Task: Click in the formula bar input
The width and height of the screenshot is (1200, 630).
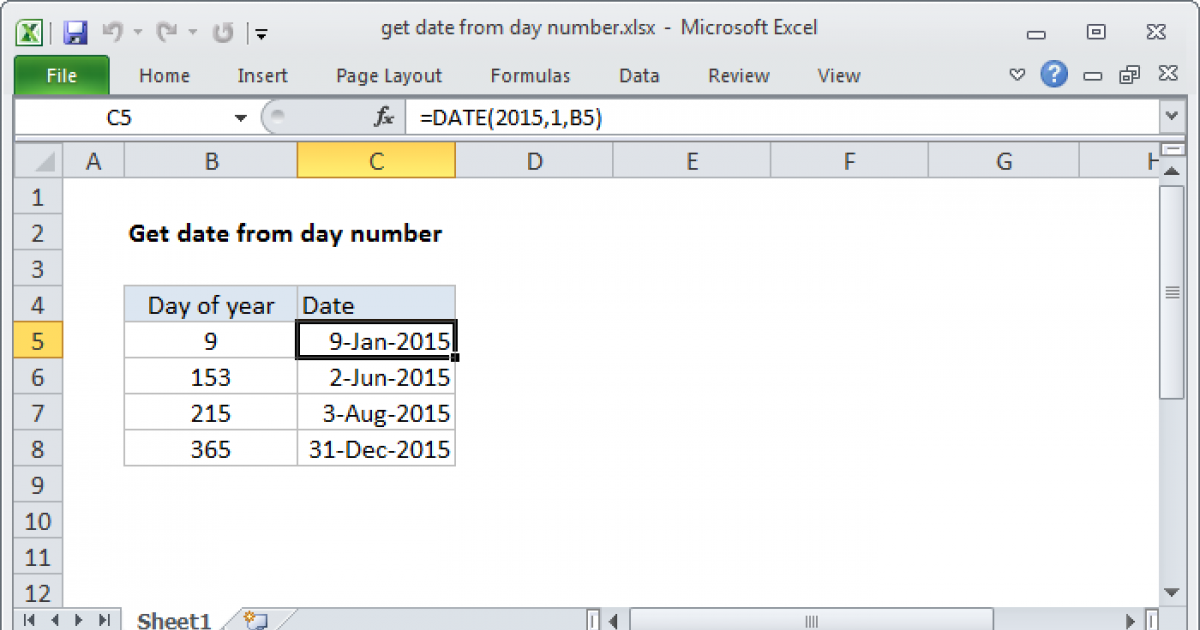Action: [780, 118]
